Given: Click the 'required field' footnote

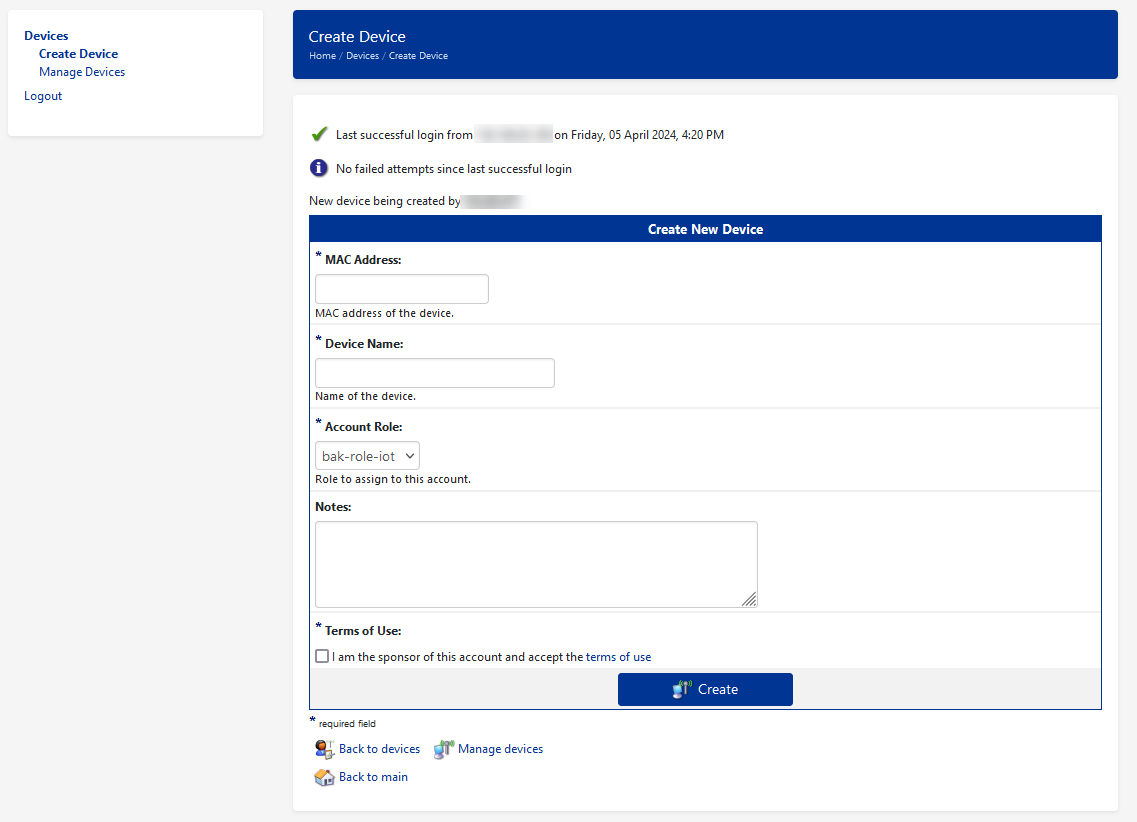Looking at the screenshot, I should click(x=347, y=723).
